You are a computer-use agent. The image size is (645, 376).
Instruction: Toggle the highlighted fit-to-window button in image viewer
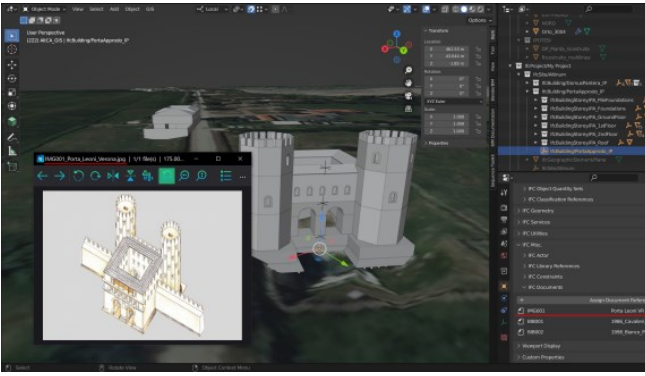pyautogui.click(x=167, y=176)
